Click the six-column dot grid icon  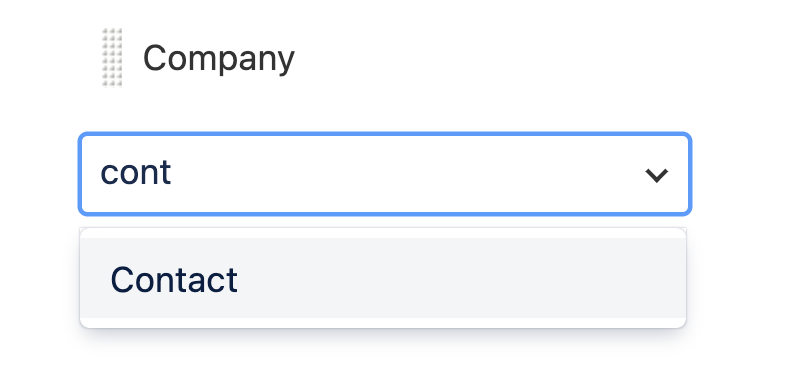click(112, 57)
